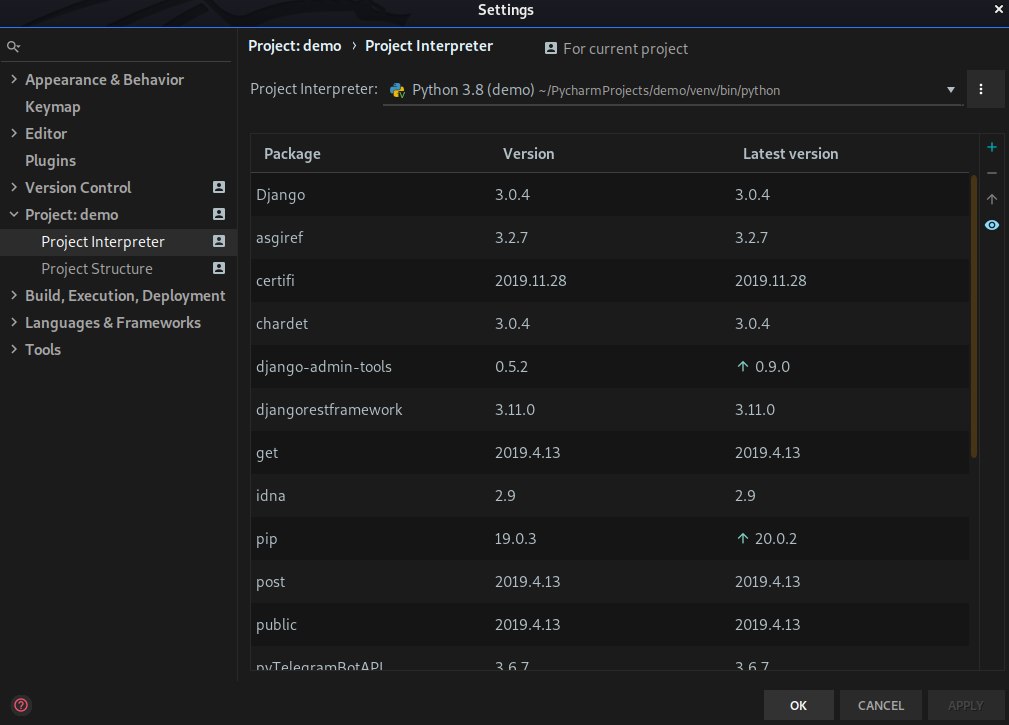1009x725 pixels.
Task: Click project-level icon next to Project Structure
Action: 219,268
